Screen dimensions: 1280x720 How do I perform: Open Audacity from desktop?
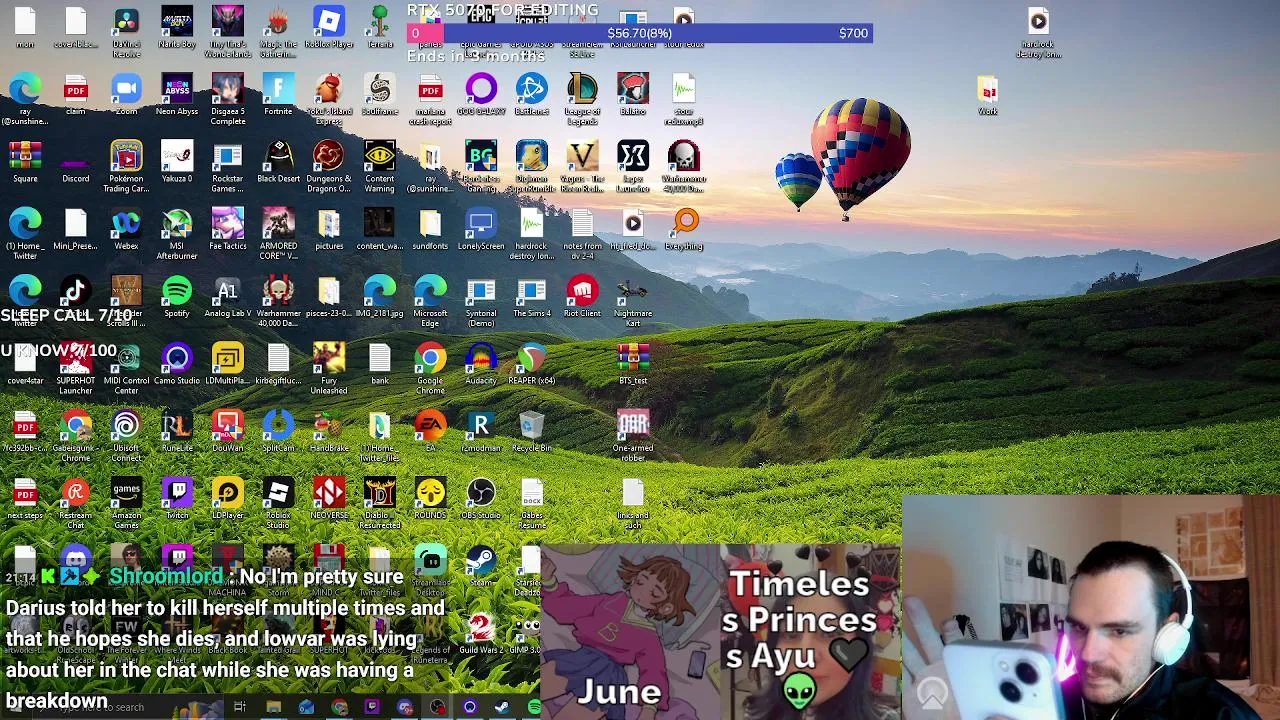pyautogui.click(x=481, y=359)
